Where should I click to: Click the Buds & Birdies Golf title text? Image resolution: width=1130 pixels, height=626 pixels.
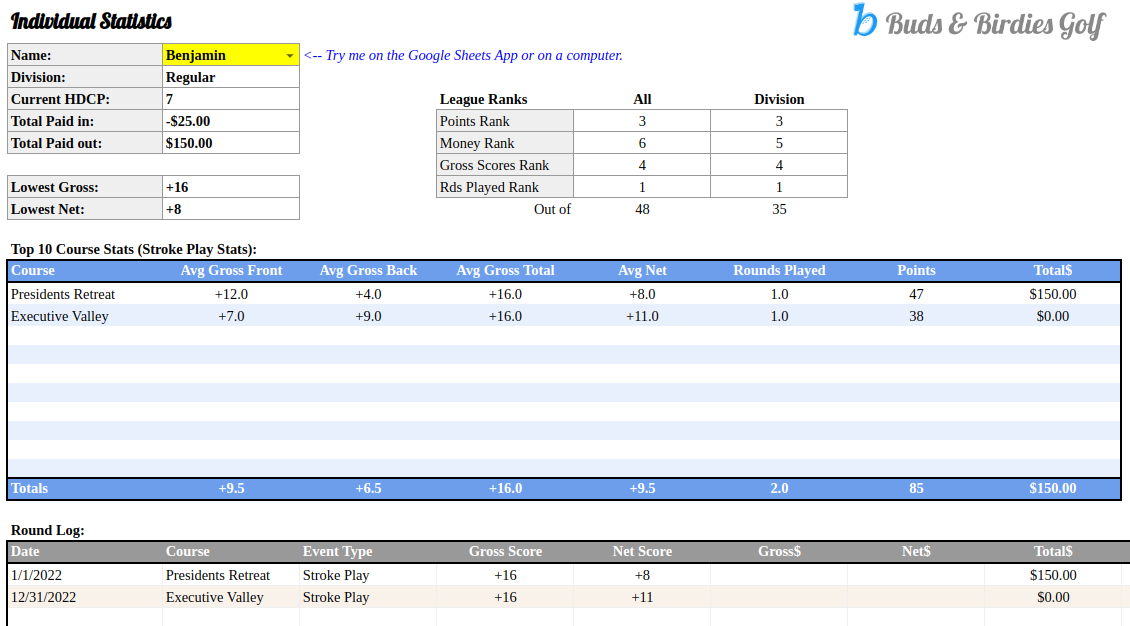pyautogui.click(x=995, y=24)
